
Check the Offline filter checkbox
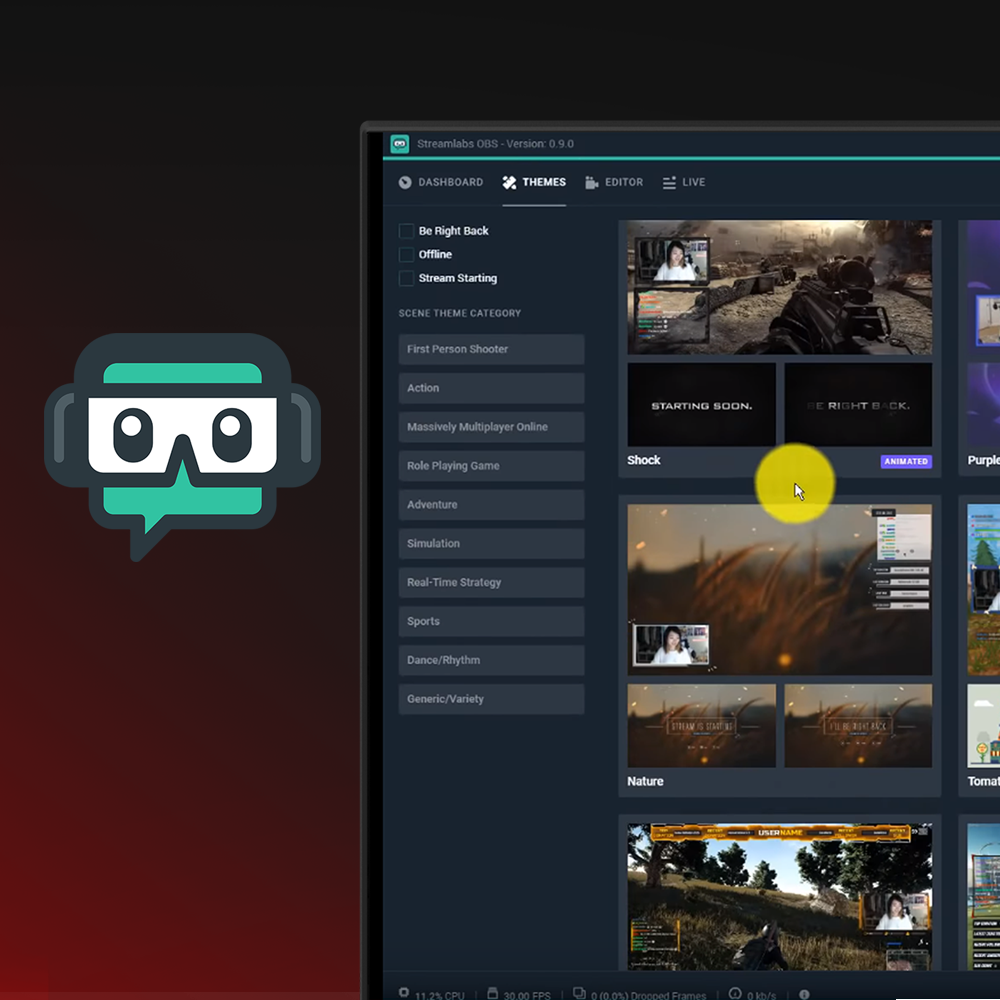(x=406, y=255)
